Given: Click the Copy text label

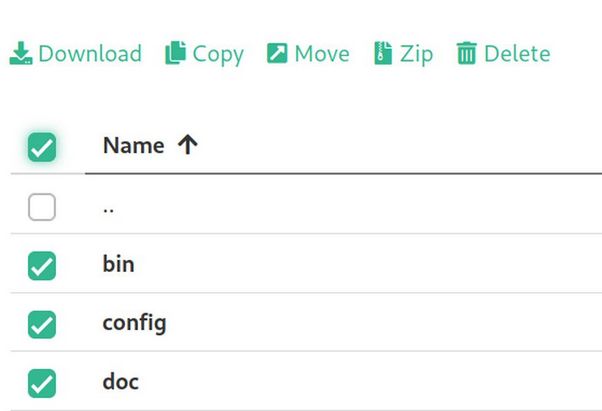Looking at the screenshot, I should (218, 54).
